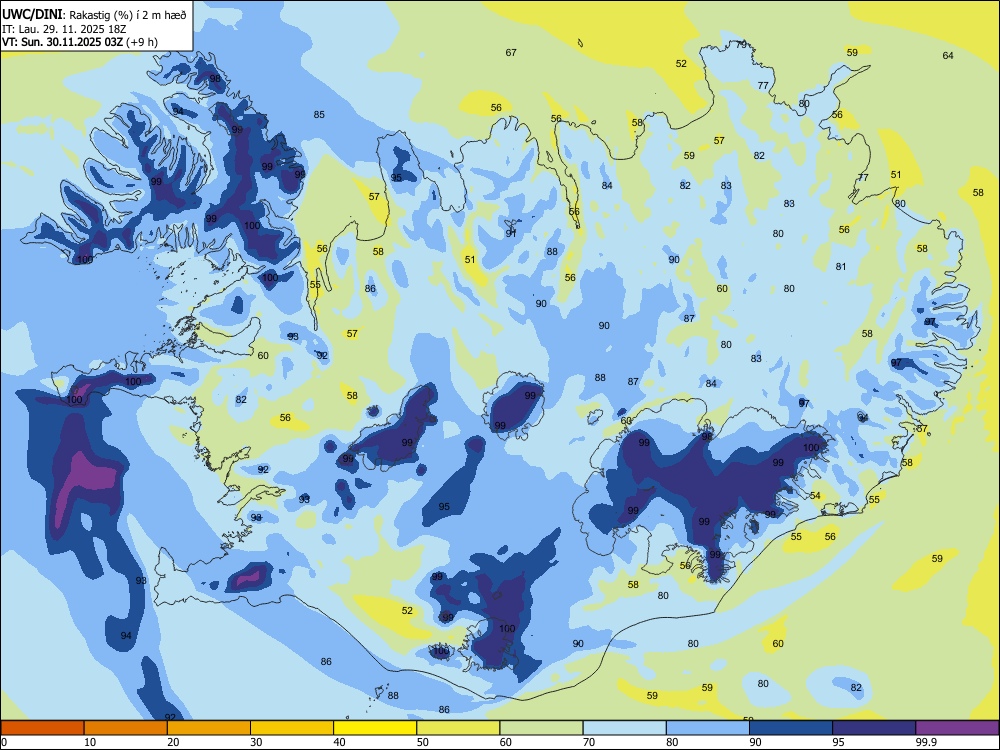Click the 40–50% bright yellow legend swatch
Image resolution: width=1000 pixels, height=750 pixels.
pos(375,728)
